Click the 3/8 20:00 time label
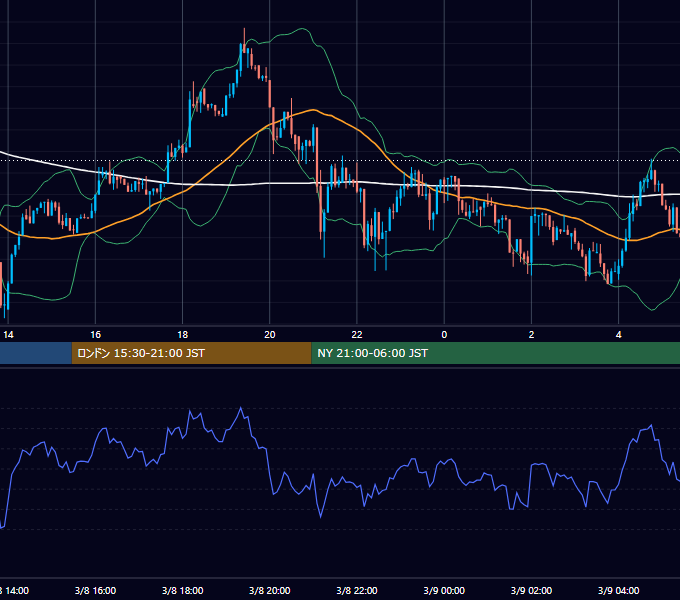This screenshot has height=600, width=680. point(270,590)
